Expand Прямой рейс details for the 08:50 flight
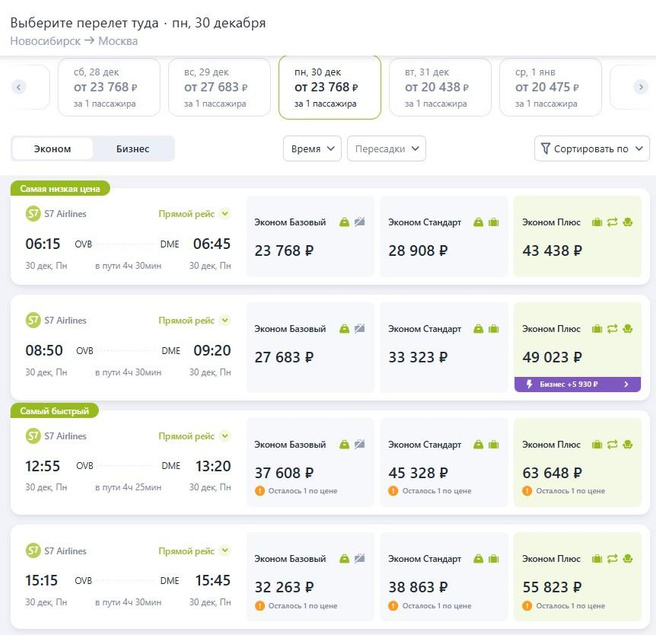This screenshot has width=656, height=635. (225, 321)
